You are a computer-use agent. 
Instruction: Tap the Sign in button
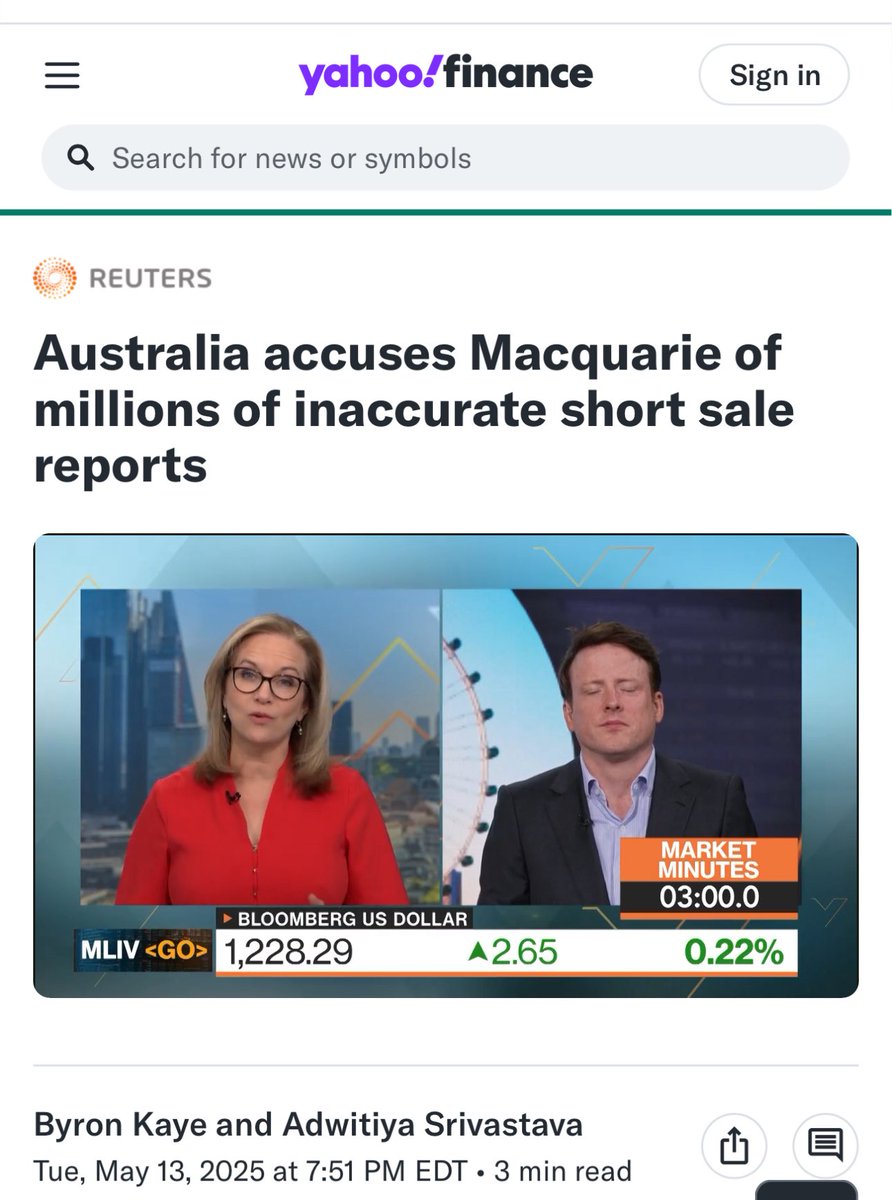coord(774,75)
